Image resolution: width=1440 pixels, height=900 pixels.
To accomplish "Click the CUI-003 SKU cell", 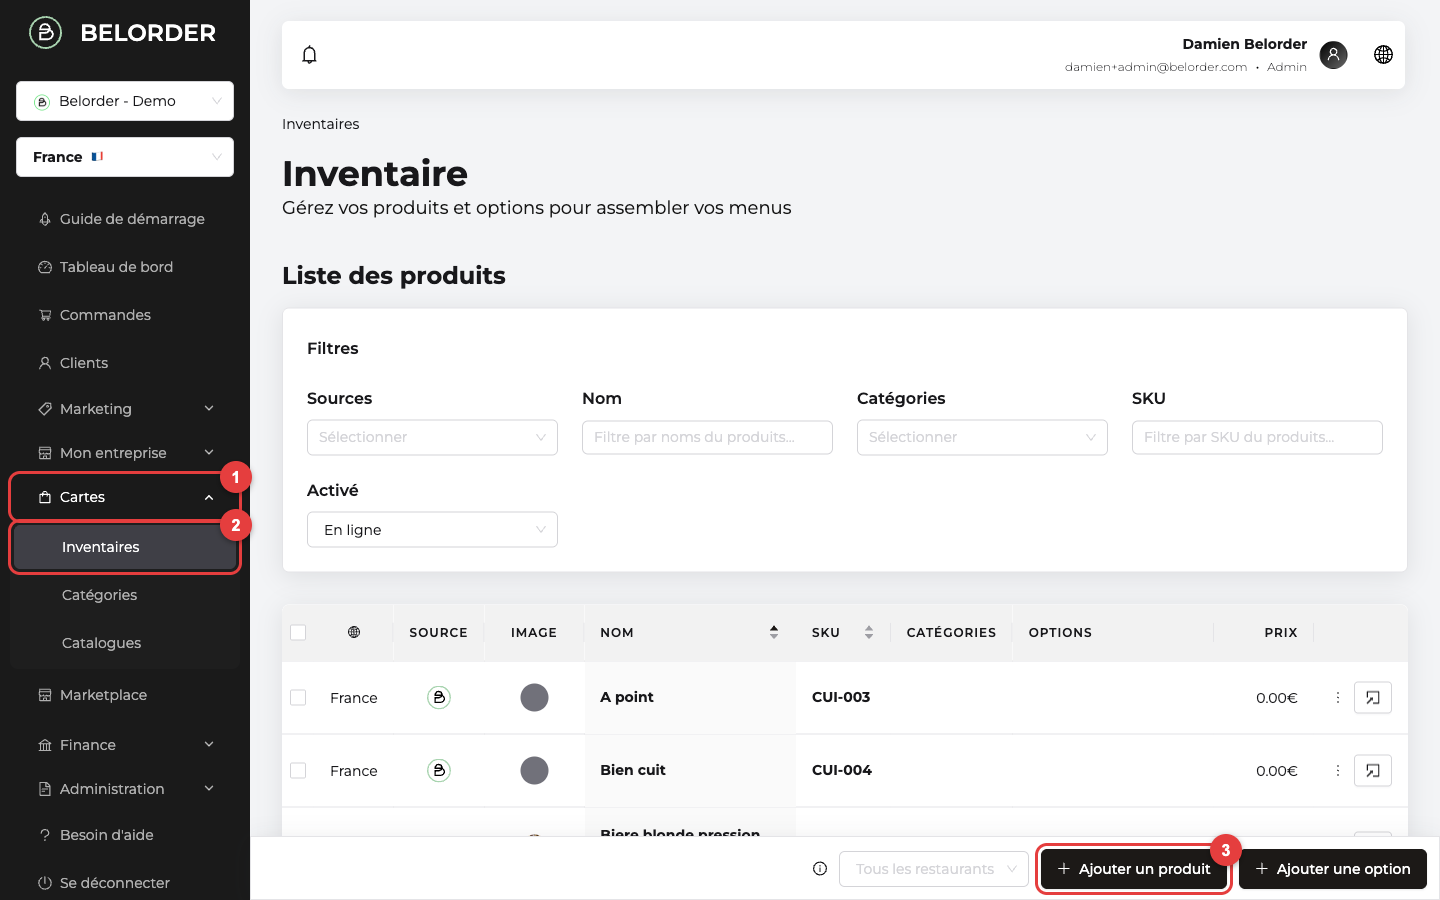I will (x=841, y=697).
